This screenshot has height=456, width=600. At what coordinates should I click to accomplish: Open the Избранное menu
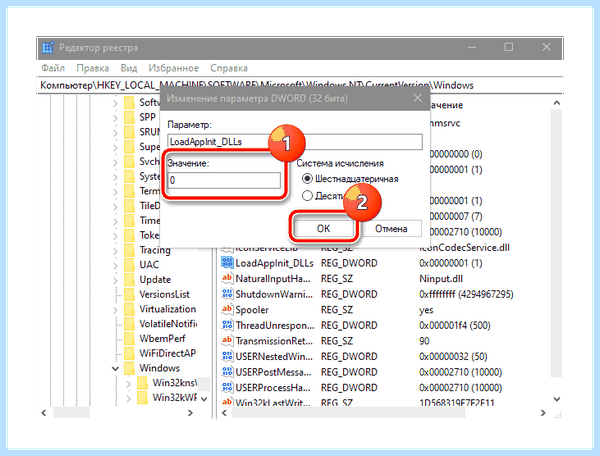pyautogui.click(x=173, y=68)
